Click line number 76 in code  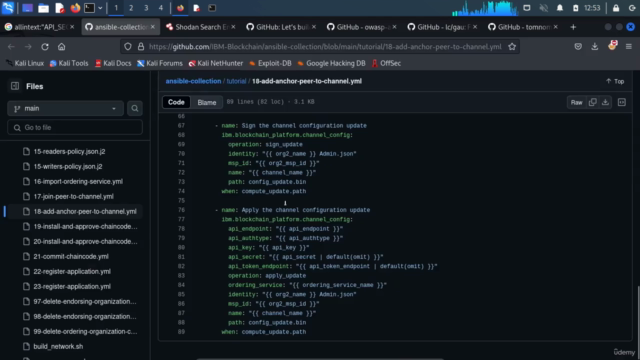click(181, 210)
